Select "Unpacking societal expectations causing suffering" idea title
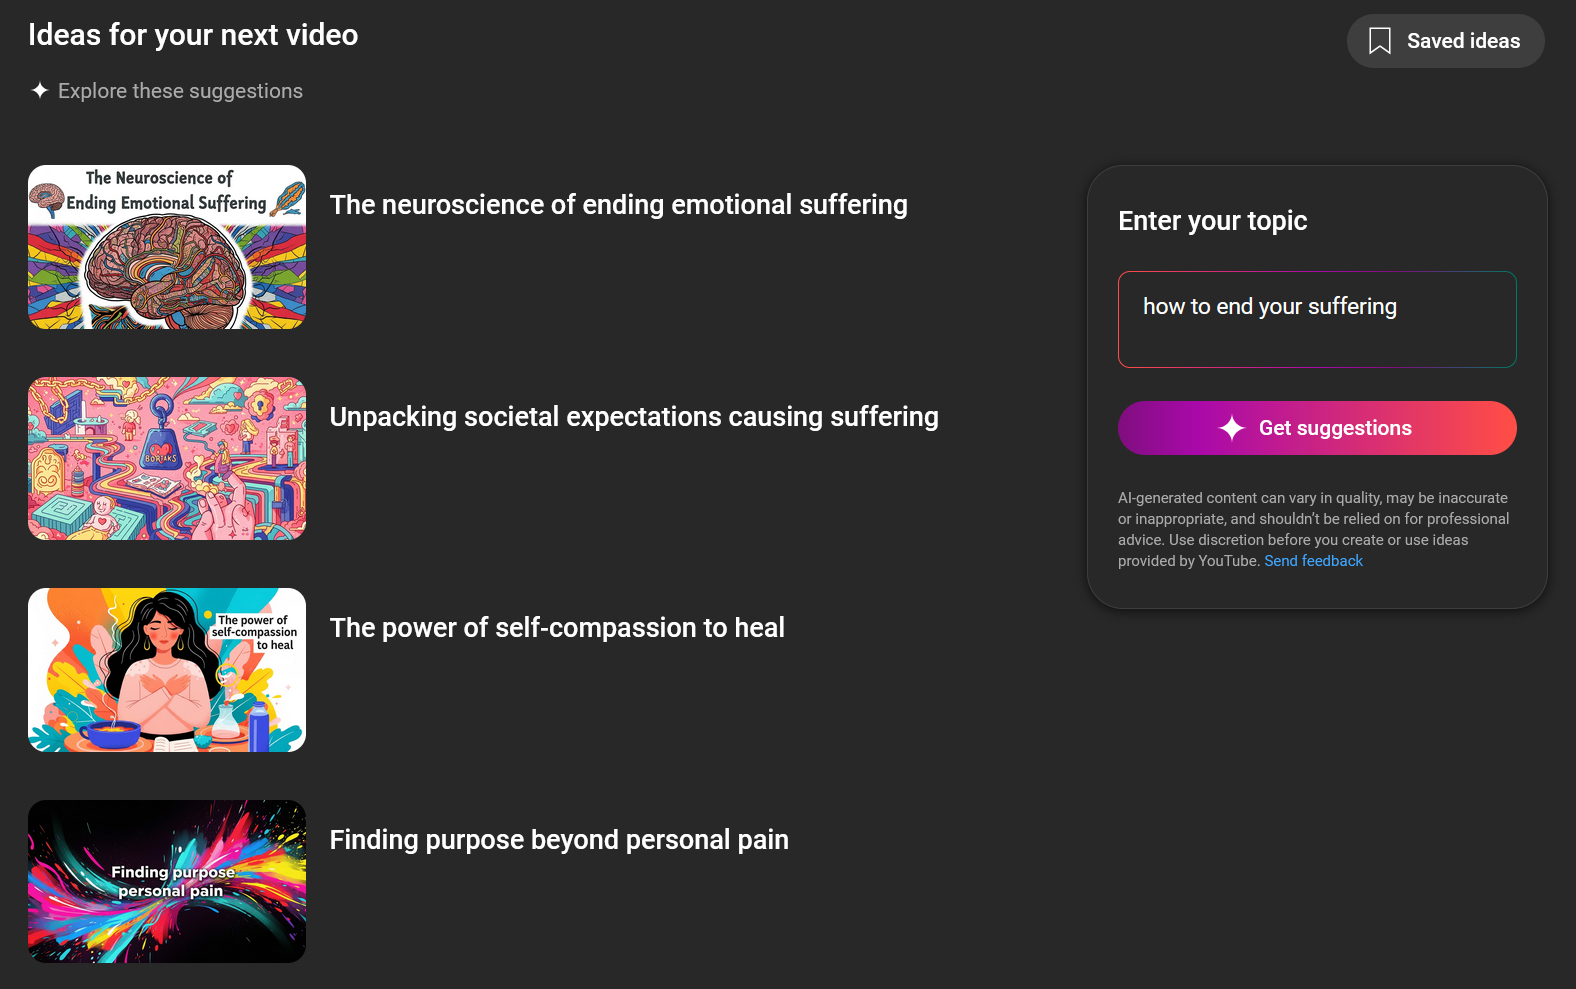The image size is (1576, 989). pos(634,417)
